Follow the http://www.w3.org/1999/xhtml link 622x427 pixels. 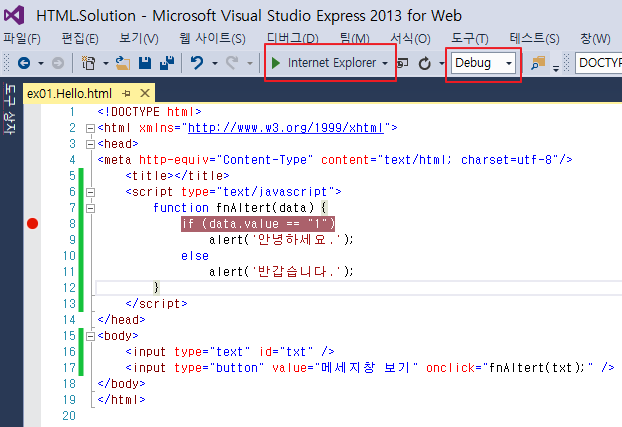point(286,128)
